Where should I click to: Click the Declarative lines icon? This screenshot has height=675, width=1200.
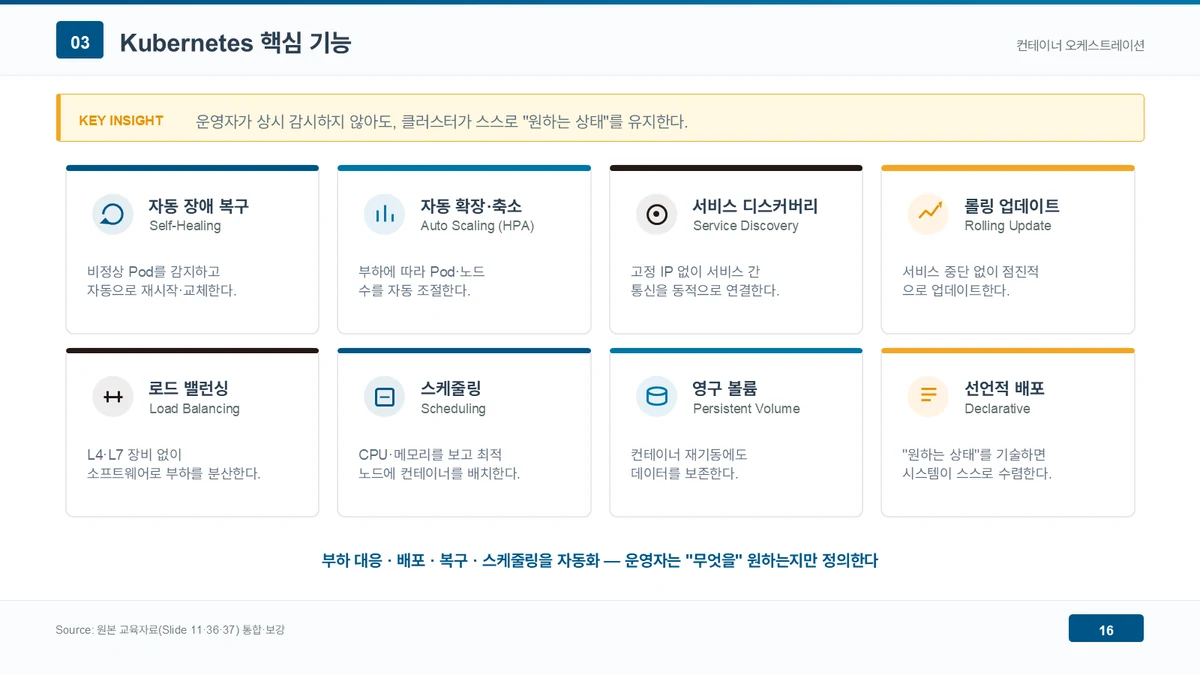click(928, 397)
